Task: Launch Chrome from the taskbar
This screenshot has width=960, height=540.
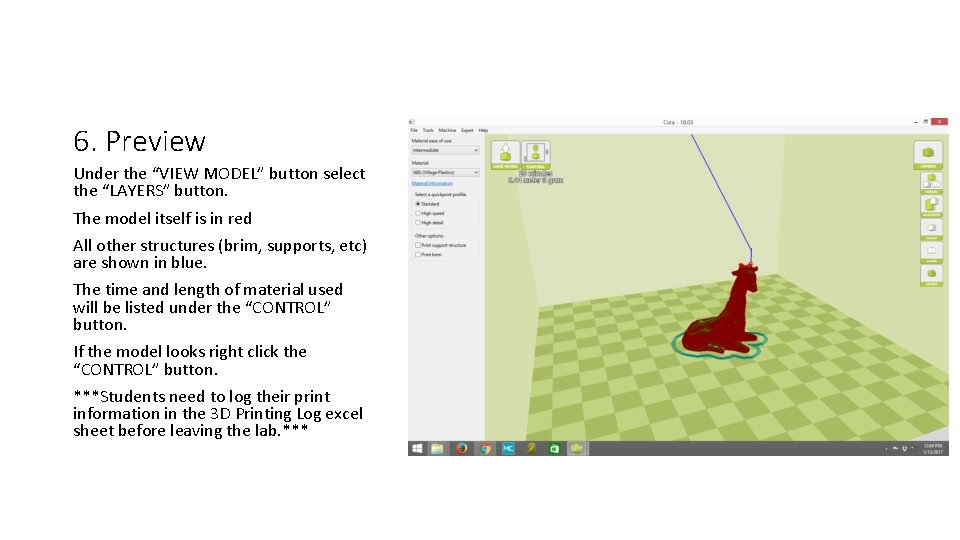Action: click(485, 449)
